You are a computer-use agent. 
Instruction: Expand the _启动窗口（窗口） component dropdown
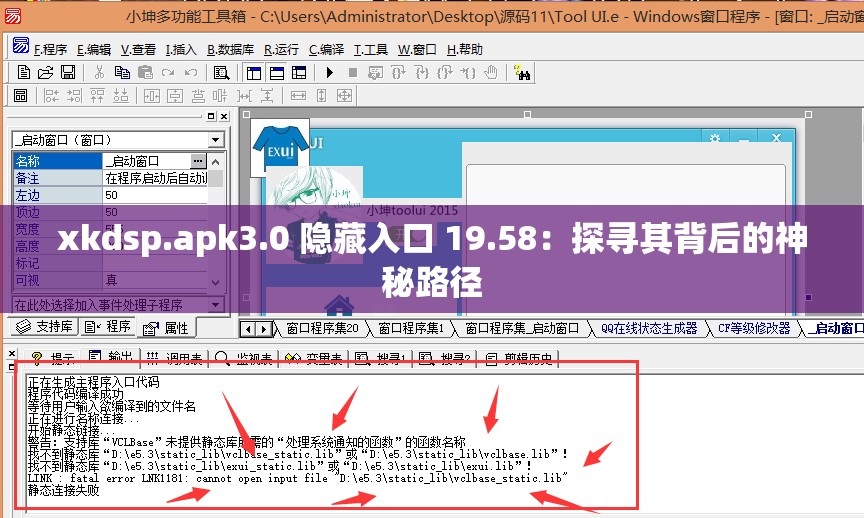pos(216,140)
